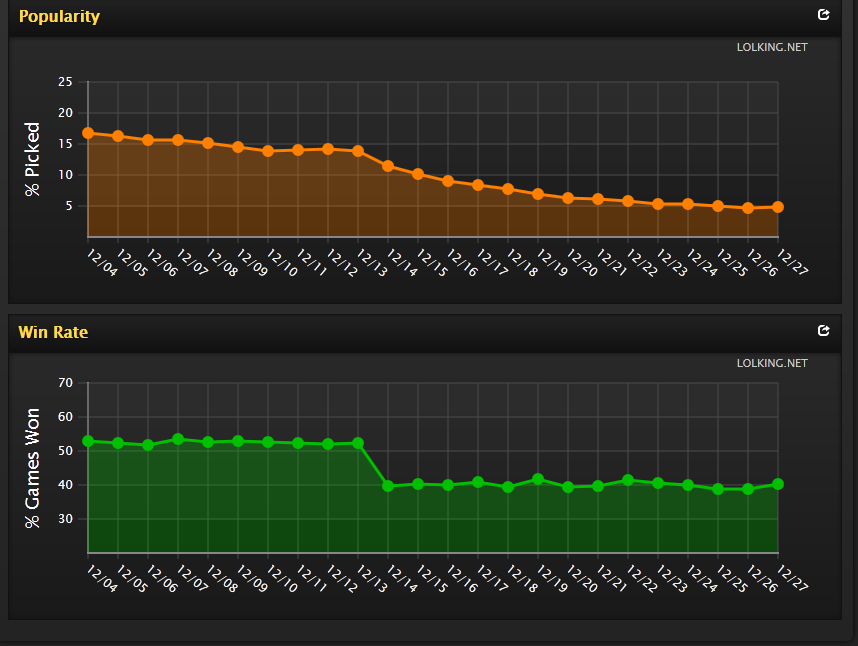
Task: Click the LOLKING.NET link in the Popularity chart
Action: click(x=772, y=47)
